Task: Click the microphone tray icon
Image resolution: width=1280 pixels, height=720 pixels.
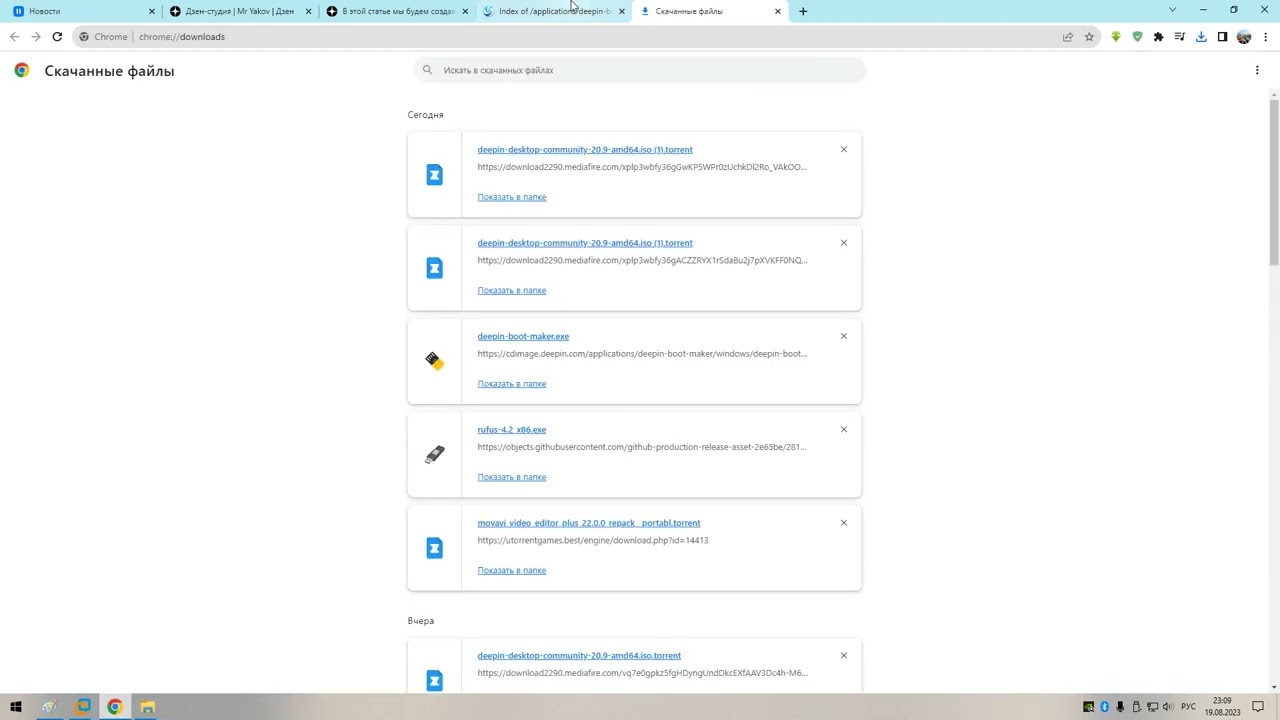Action: (x=1120, y=707)
